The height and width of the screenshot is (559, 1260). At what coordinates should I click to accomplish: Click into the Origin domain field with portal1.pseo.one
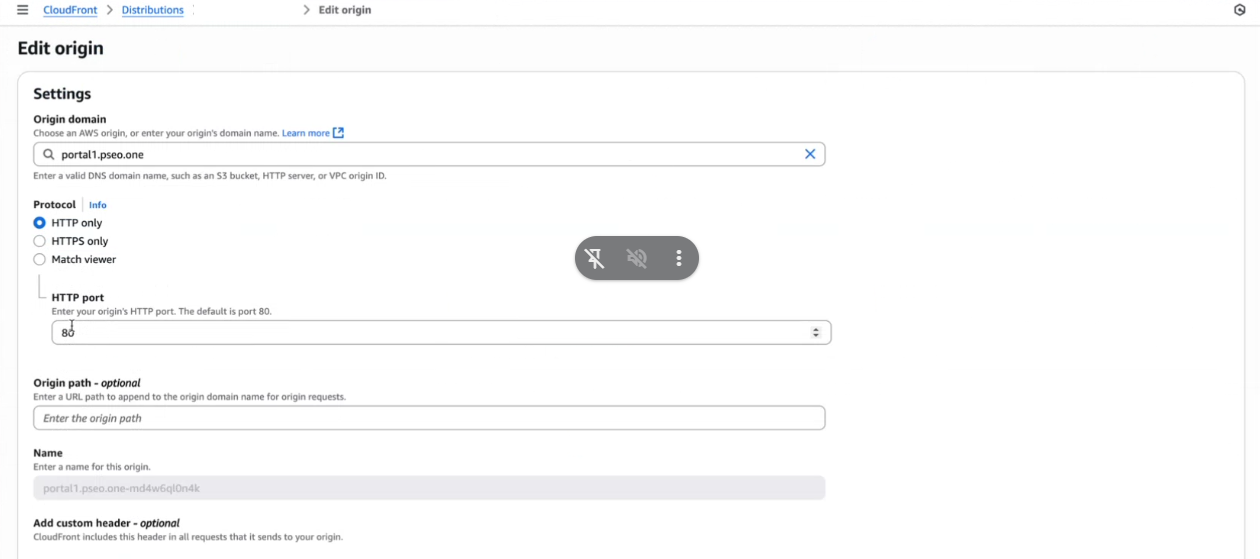pyautogui.click(x=429, y=155)
